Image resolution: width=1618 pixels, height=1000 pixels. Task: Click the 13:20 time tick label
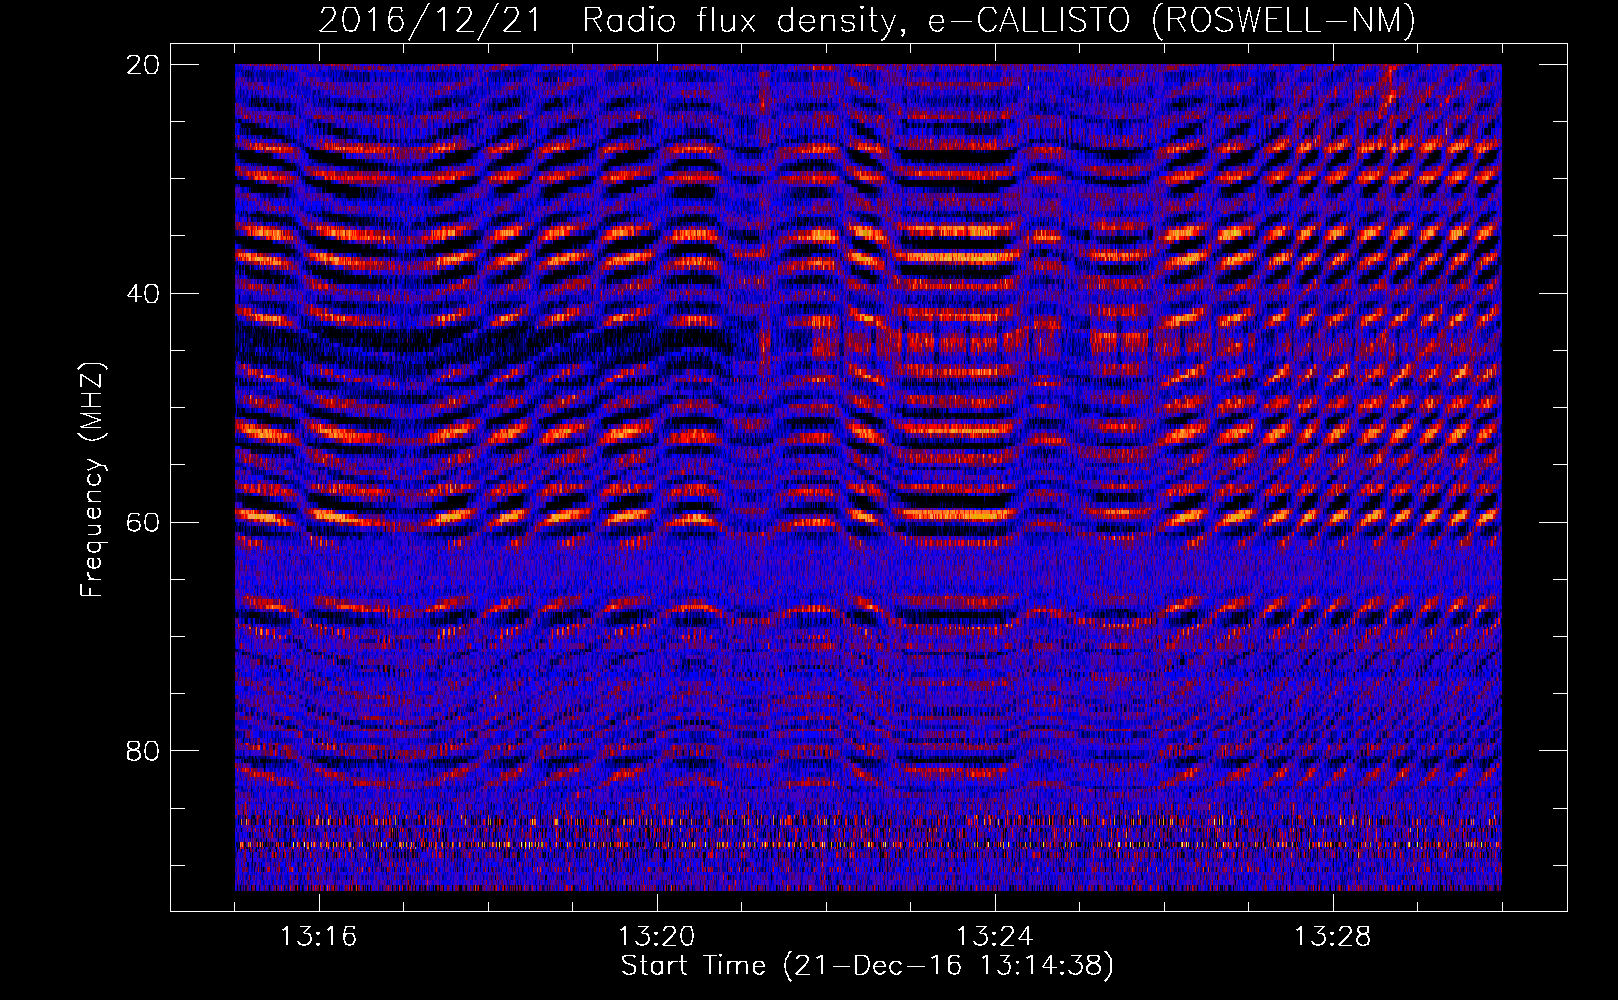coord(657,937)
